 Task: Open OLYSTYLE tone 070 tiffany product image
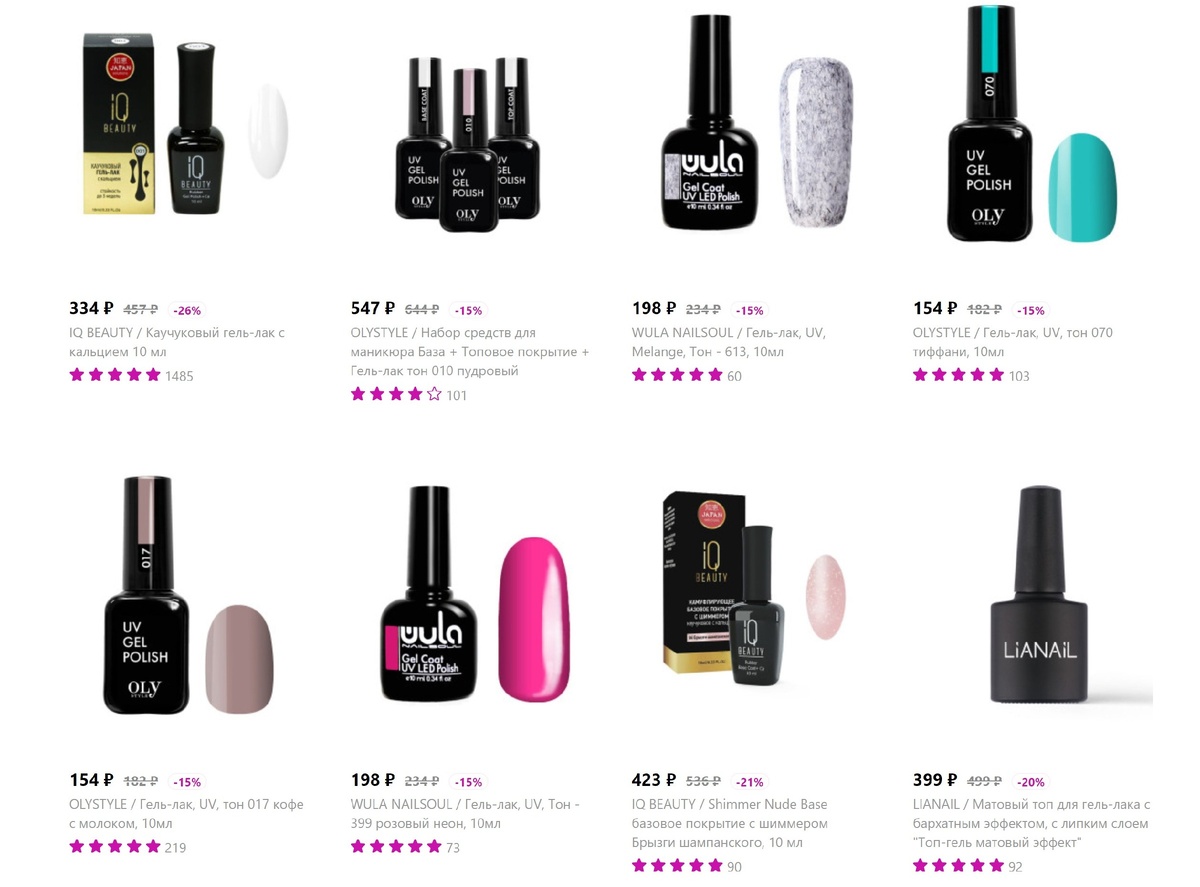click(1032, 125)
